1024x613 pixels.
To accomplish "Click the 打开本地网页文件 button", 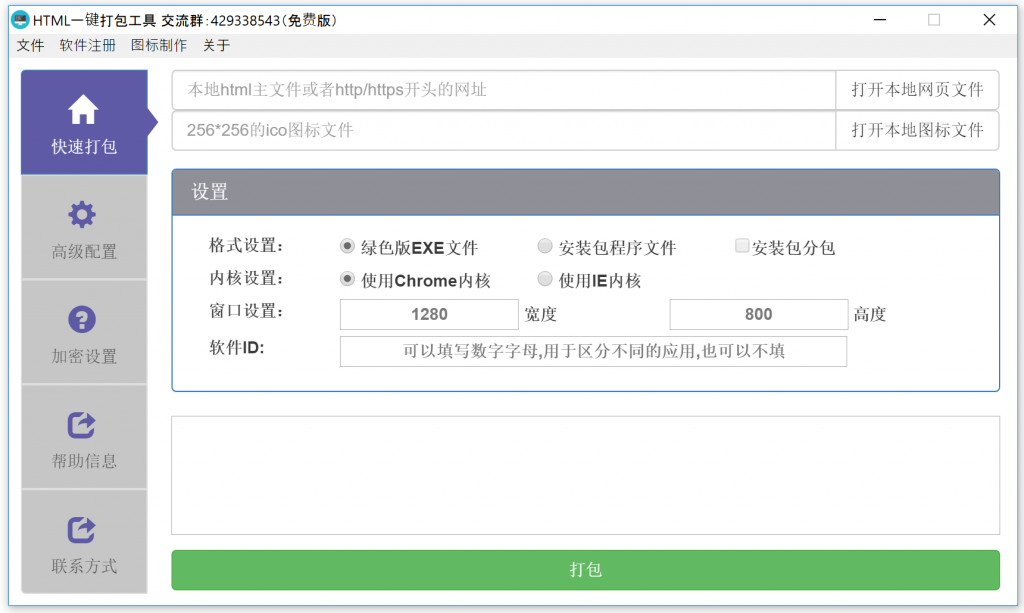I will 917,90.
